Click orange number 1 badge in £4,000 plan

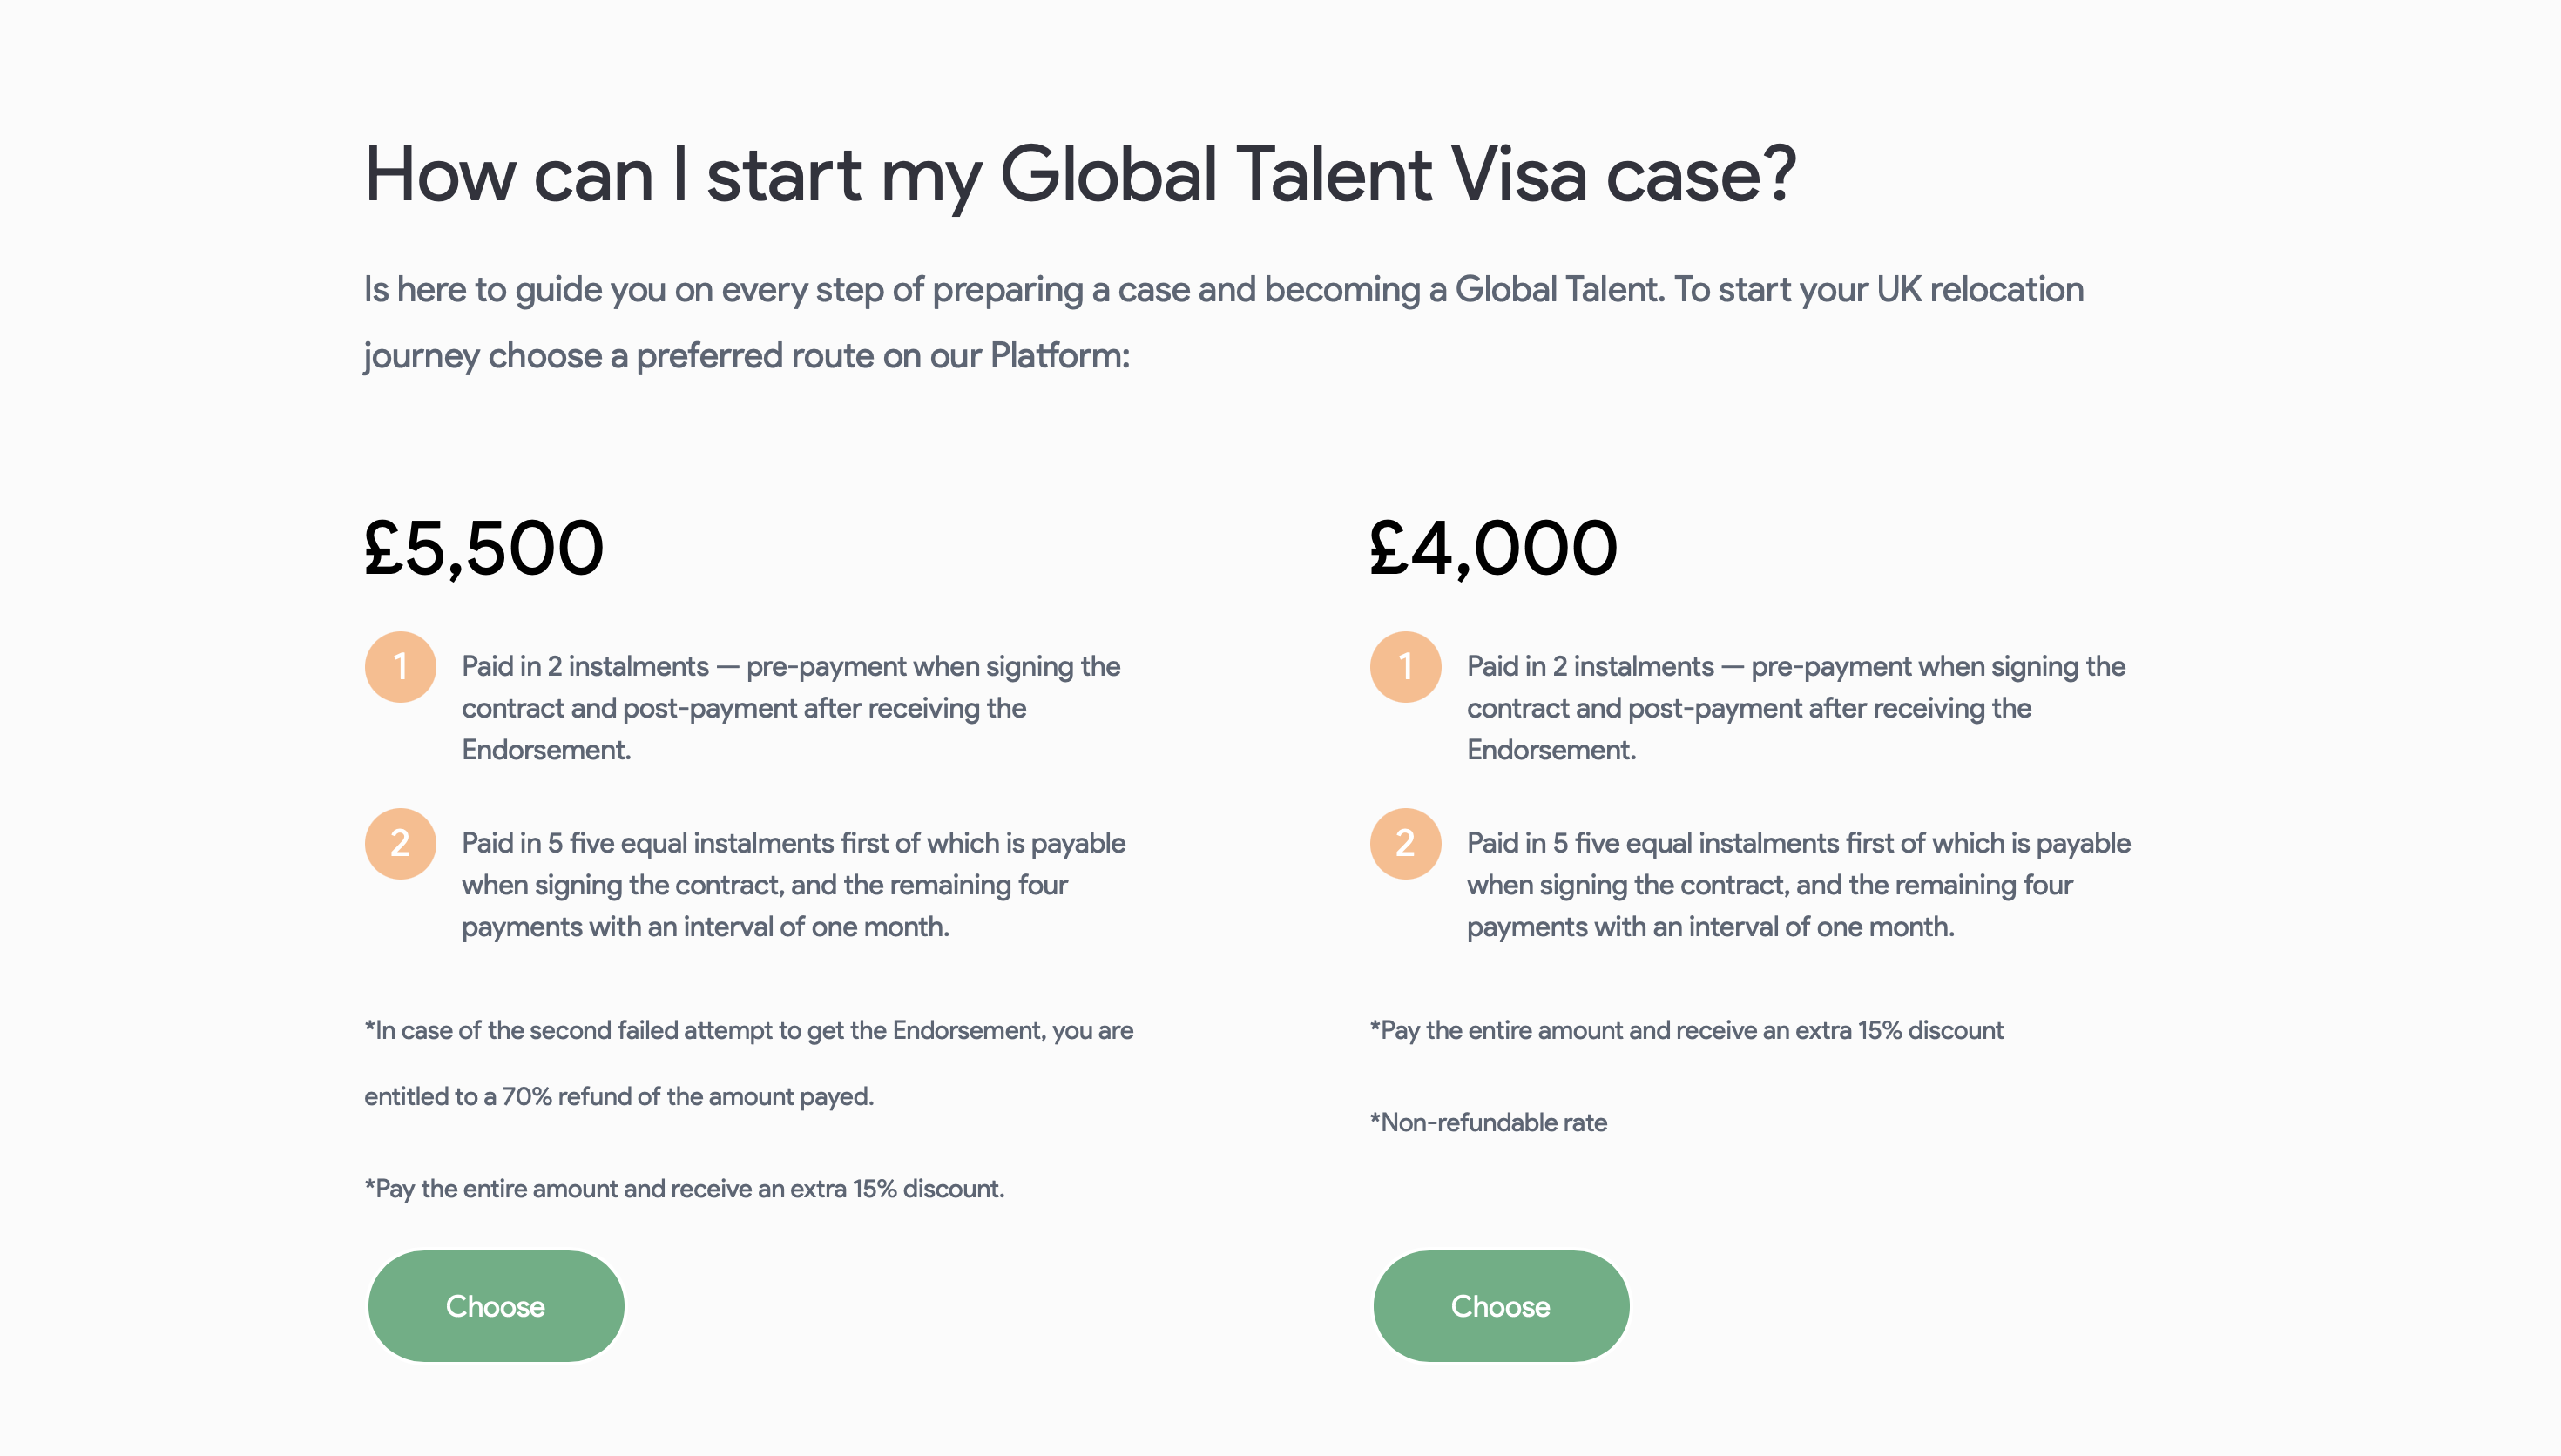[x=1405, y=667]
